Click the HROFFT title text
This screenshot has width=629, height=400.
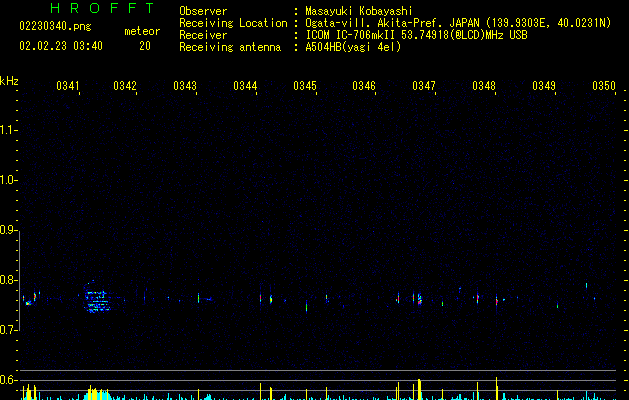(x=103, y=8)
